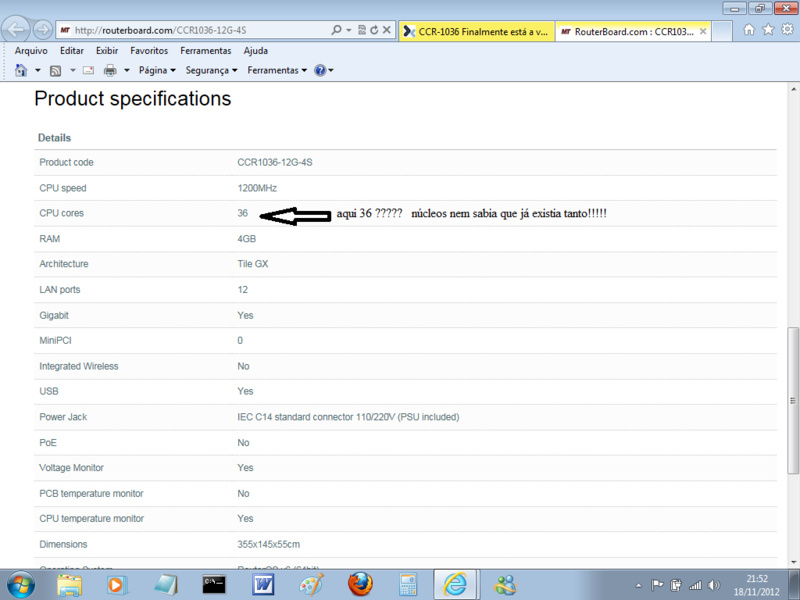Open Microsoft Word from the taskbar
The height and width of the screenshot is (600, 800).
[x=263, y=585]
